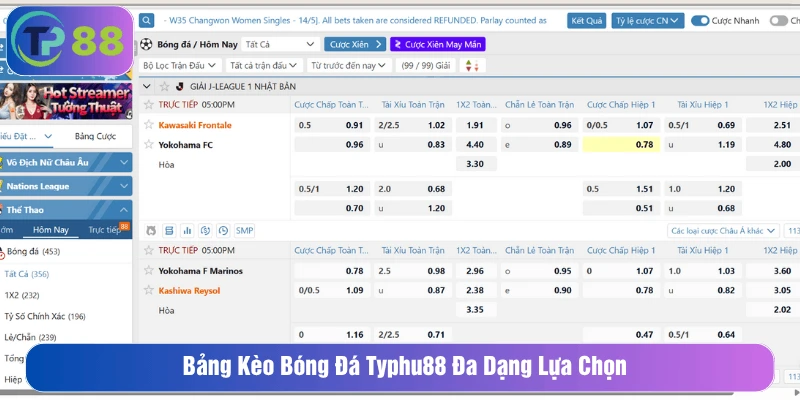This screenshot has width=800, height=400.
Task: Click draw odds 3.30 first match
Action: [476, 164]
